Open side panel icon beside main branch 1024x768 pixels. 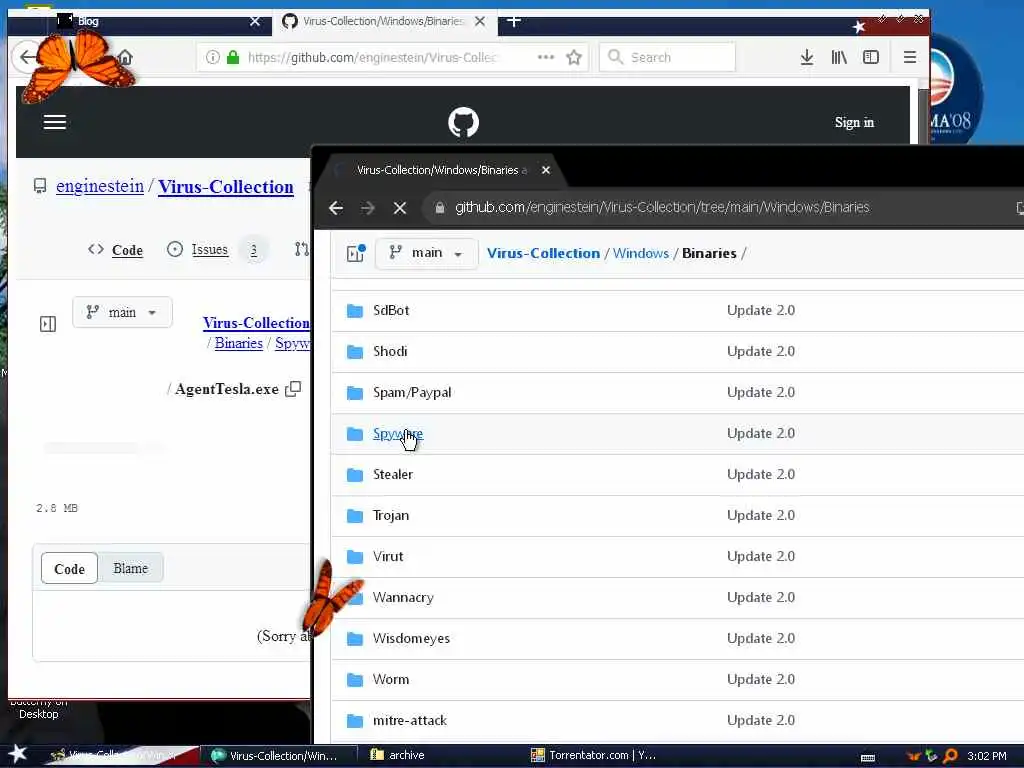coord(356,253)
